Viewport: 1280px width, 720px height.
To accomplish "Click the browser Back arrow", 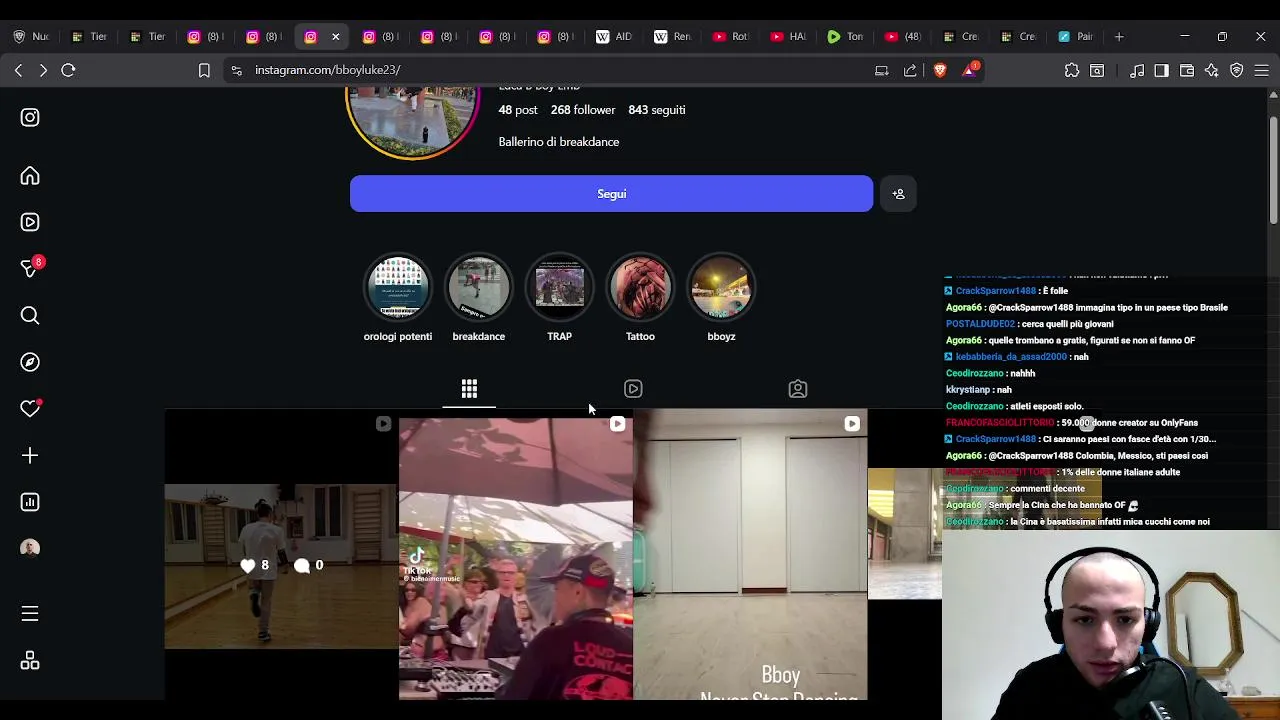I will click(18, 70).
